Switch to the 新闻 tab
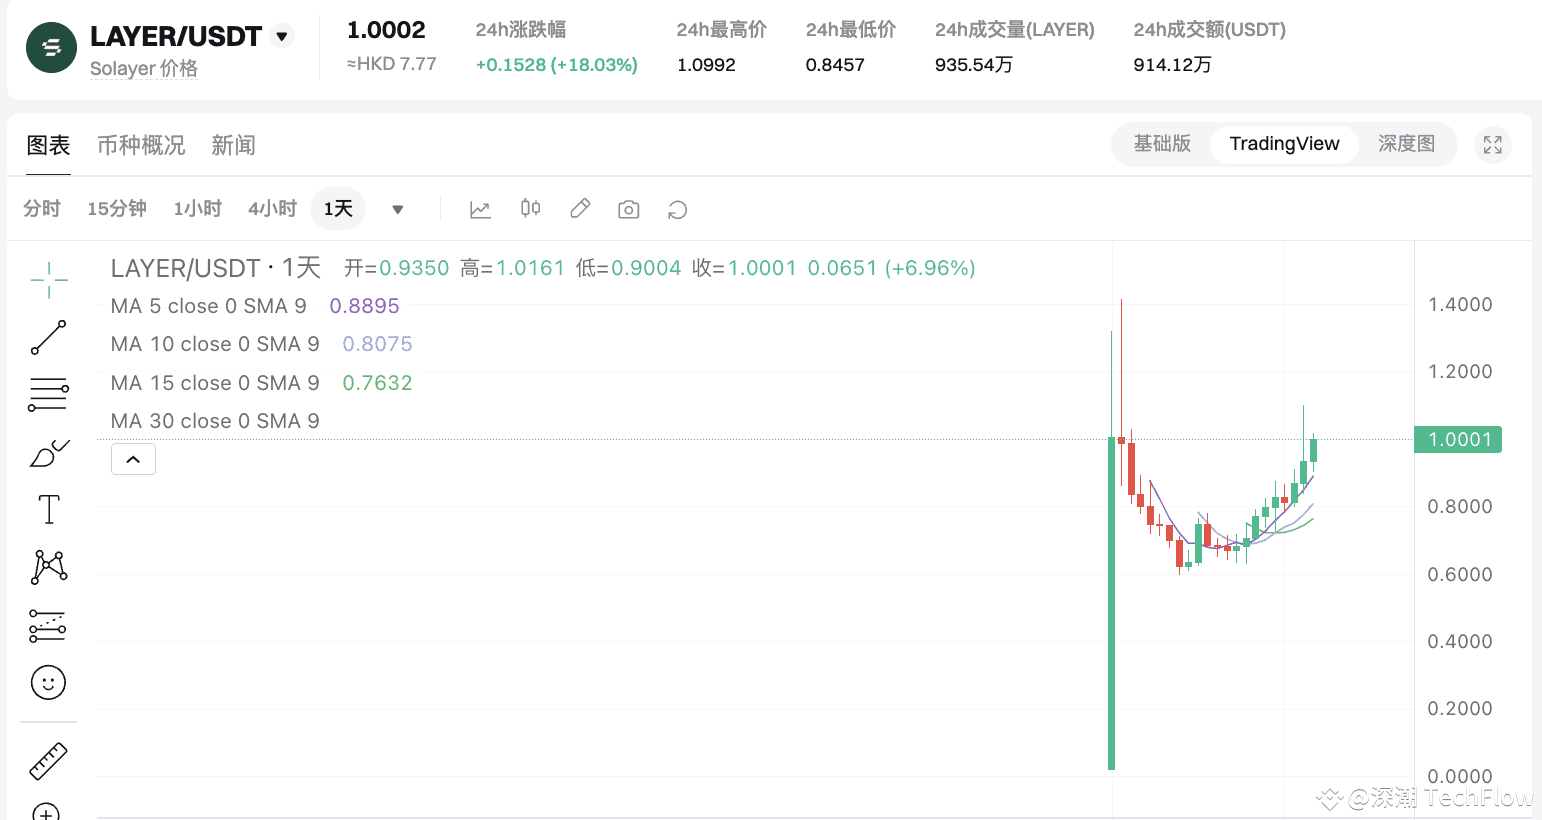Image resolution: width=1542 pixels, height=820 pixels. point(233,144)
